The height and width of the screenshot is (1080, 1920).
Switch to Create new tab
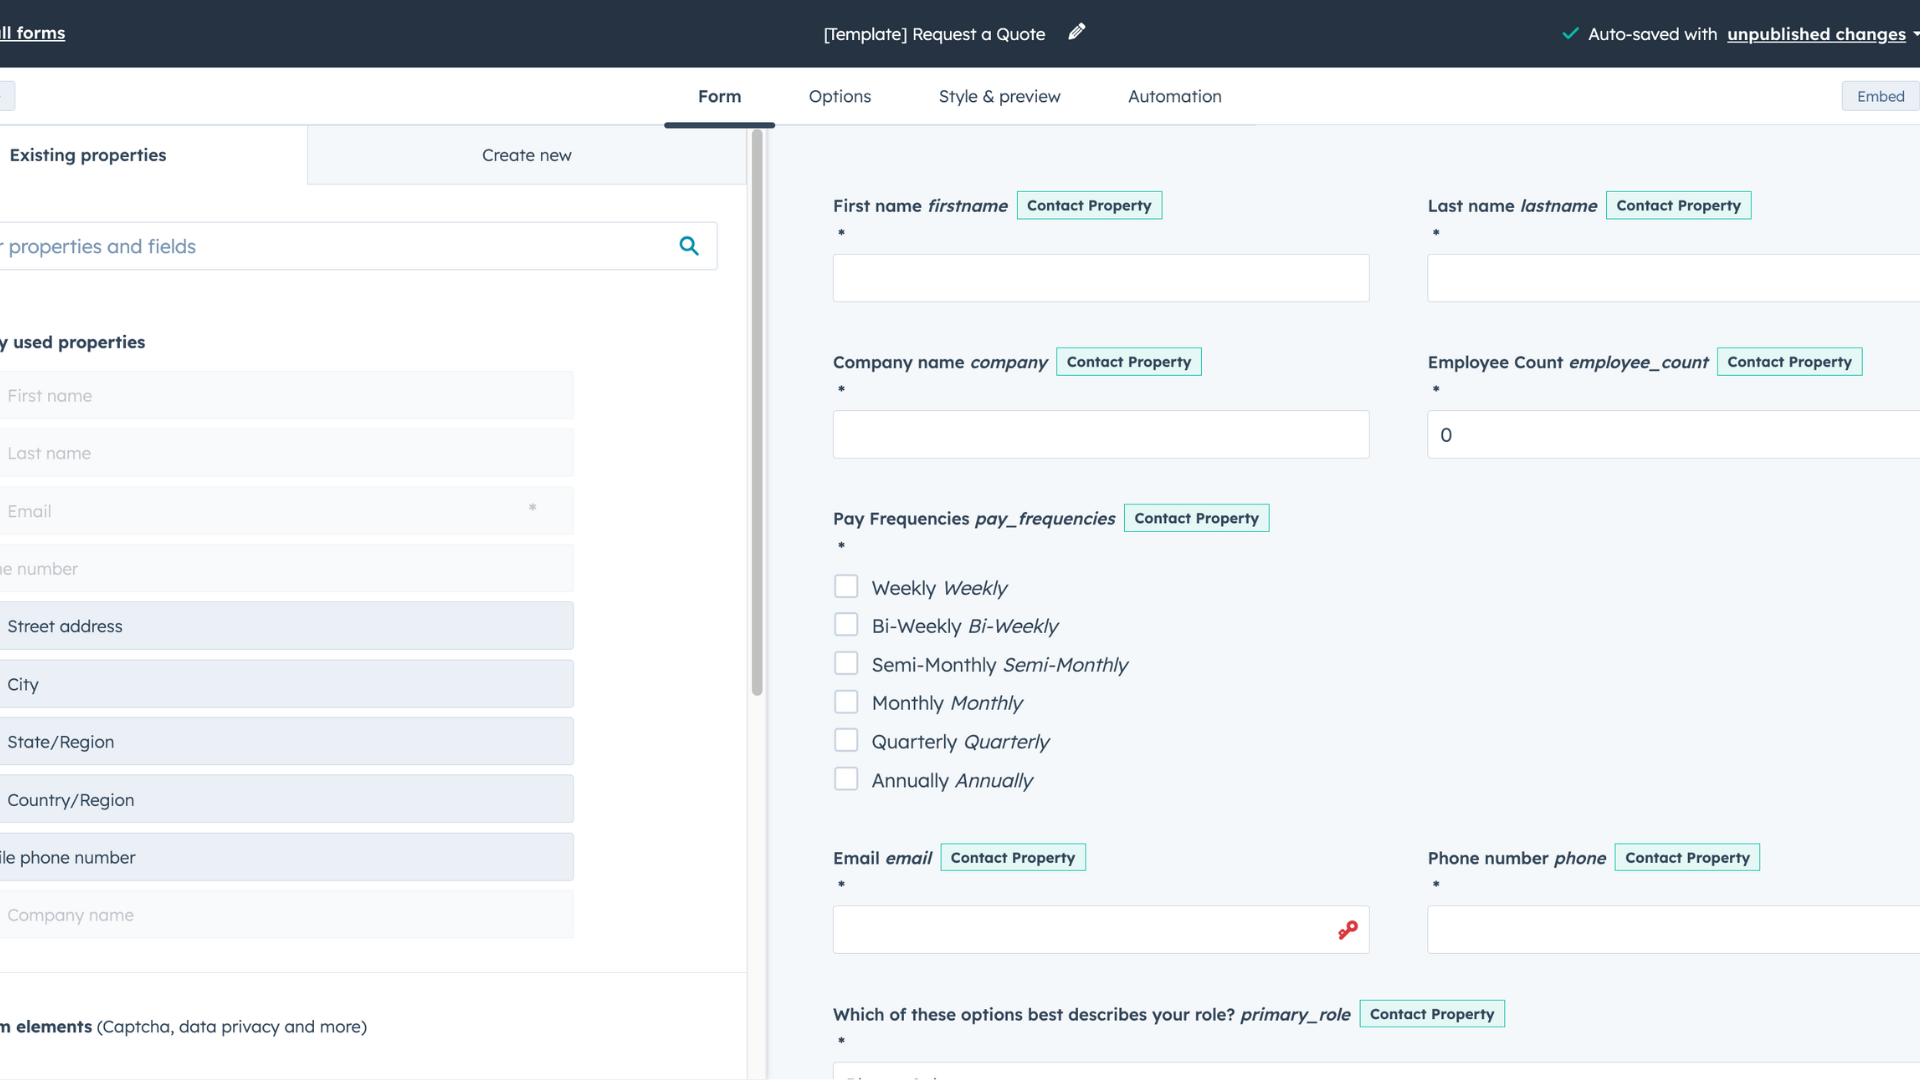pos(526,155)
